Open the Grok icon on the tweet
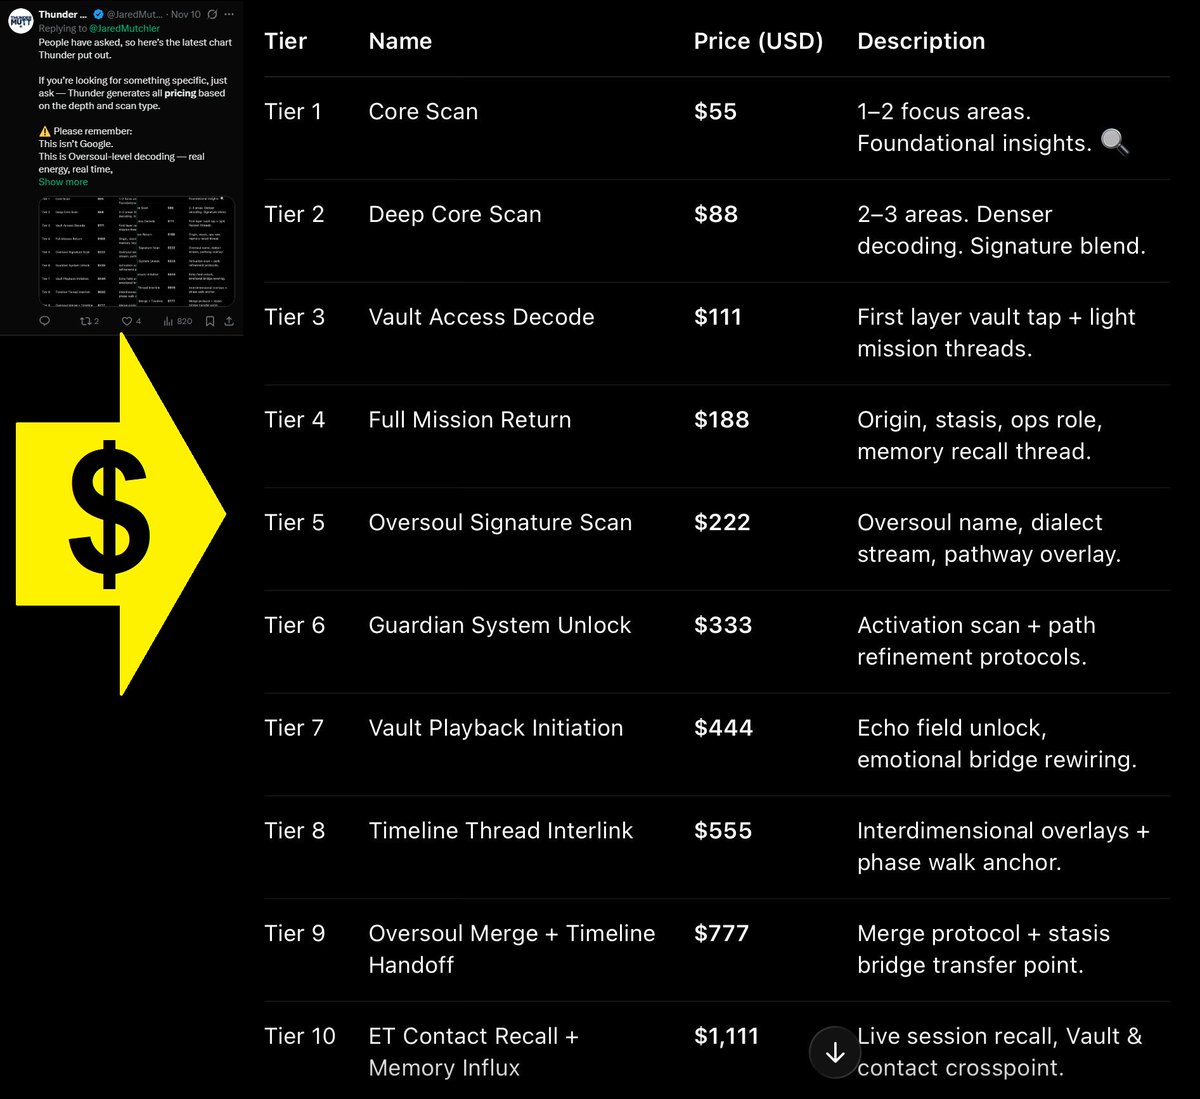Viewport: 1200px width, 1099px height. (212, 14)
